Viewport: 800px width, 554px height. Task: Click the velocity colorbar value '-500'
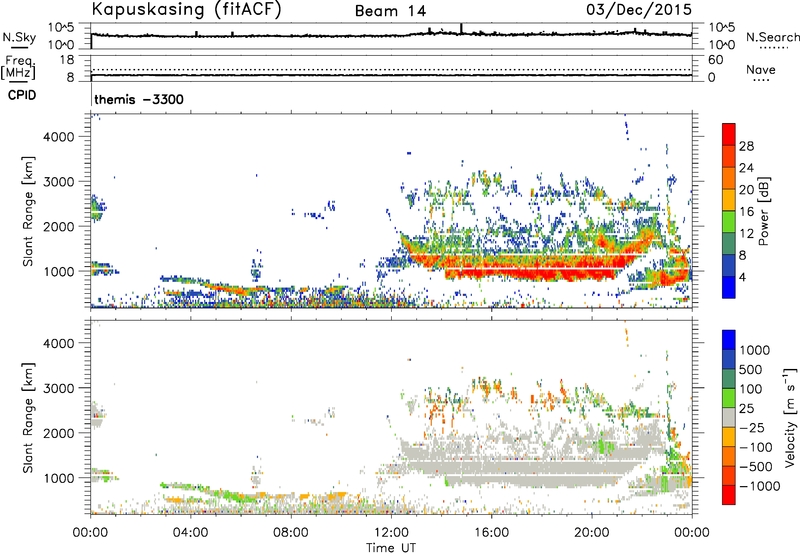756,466
